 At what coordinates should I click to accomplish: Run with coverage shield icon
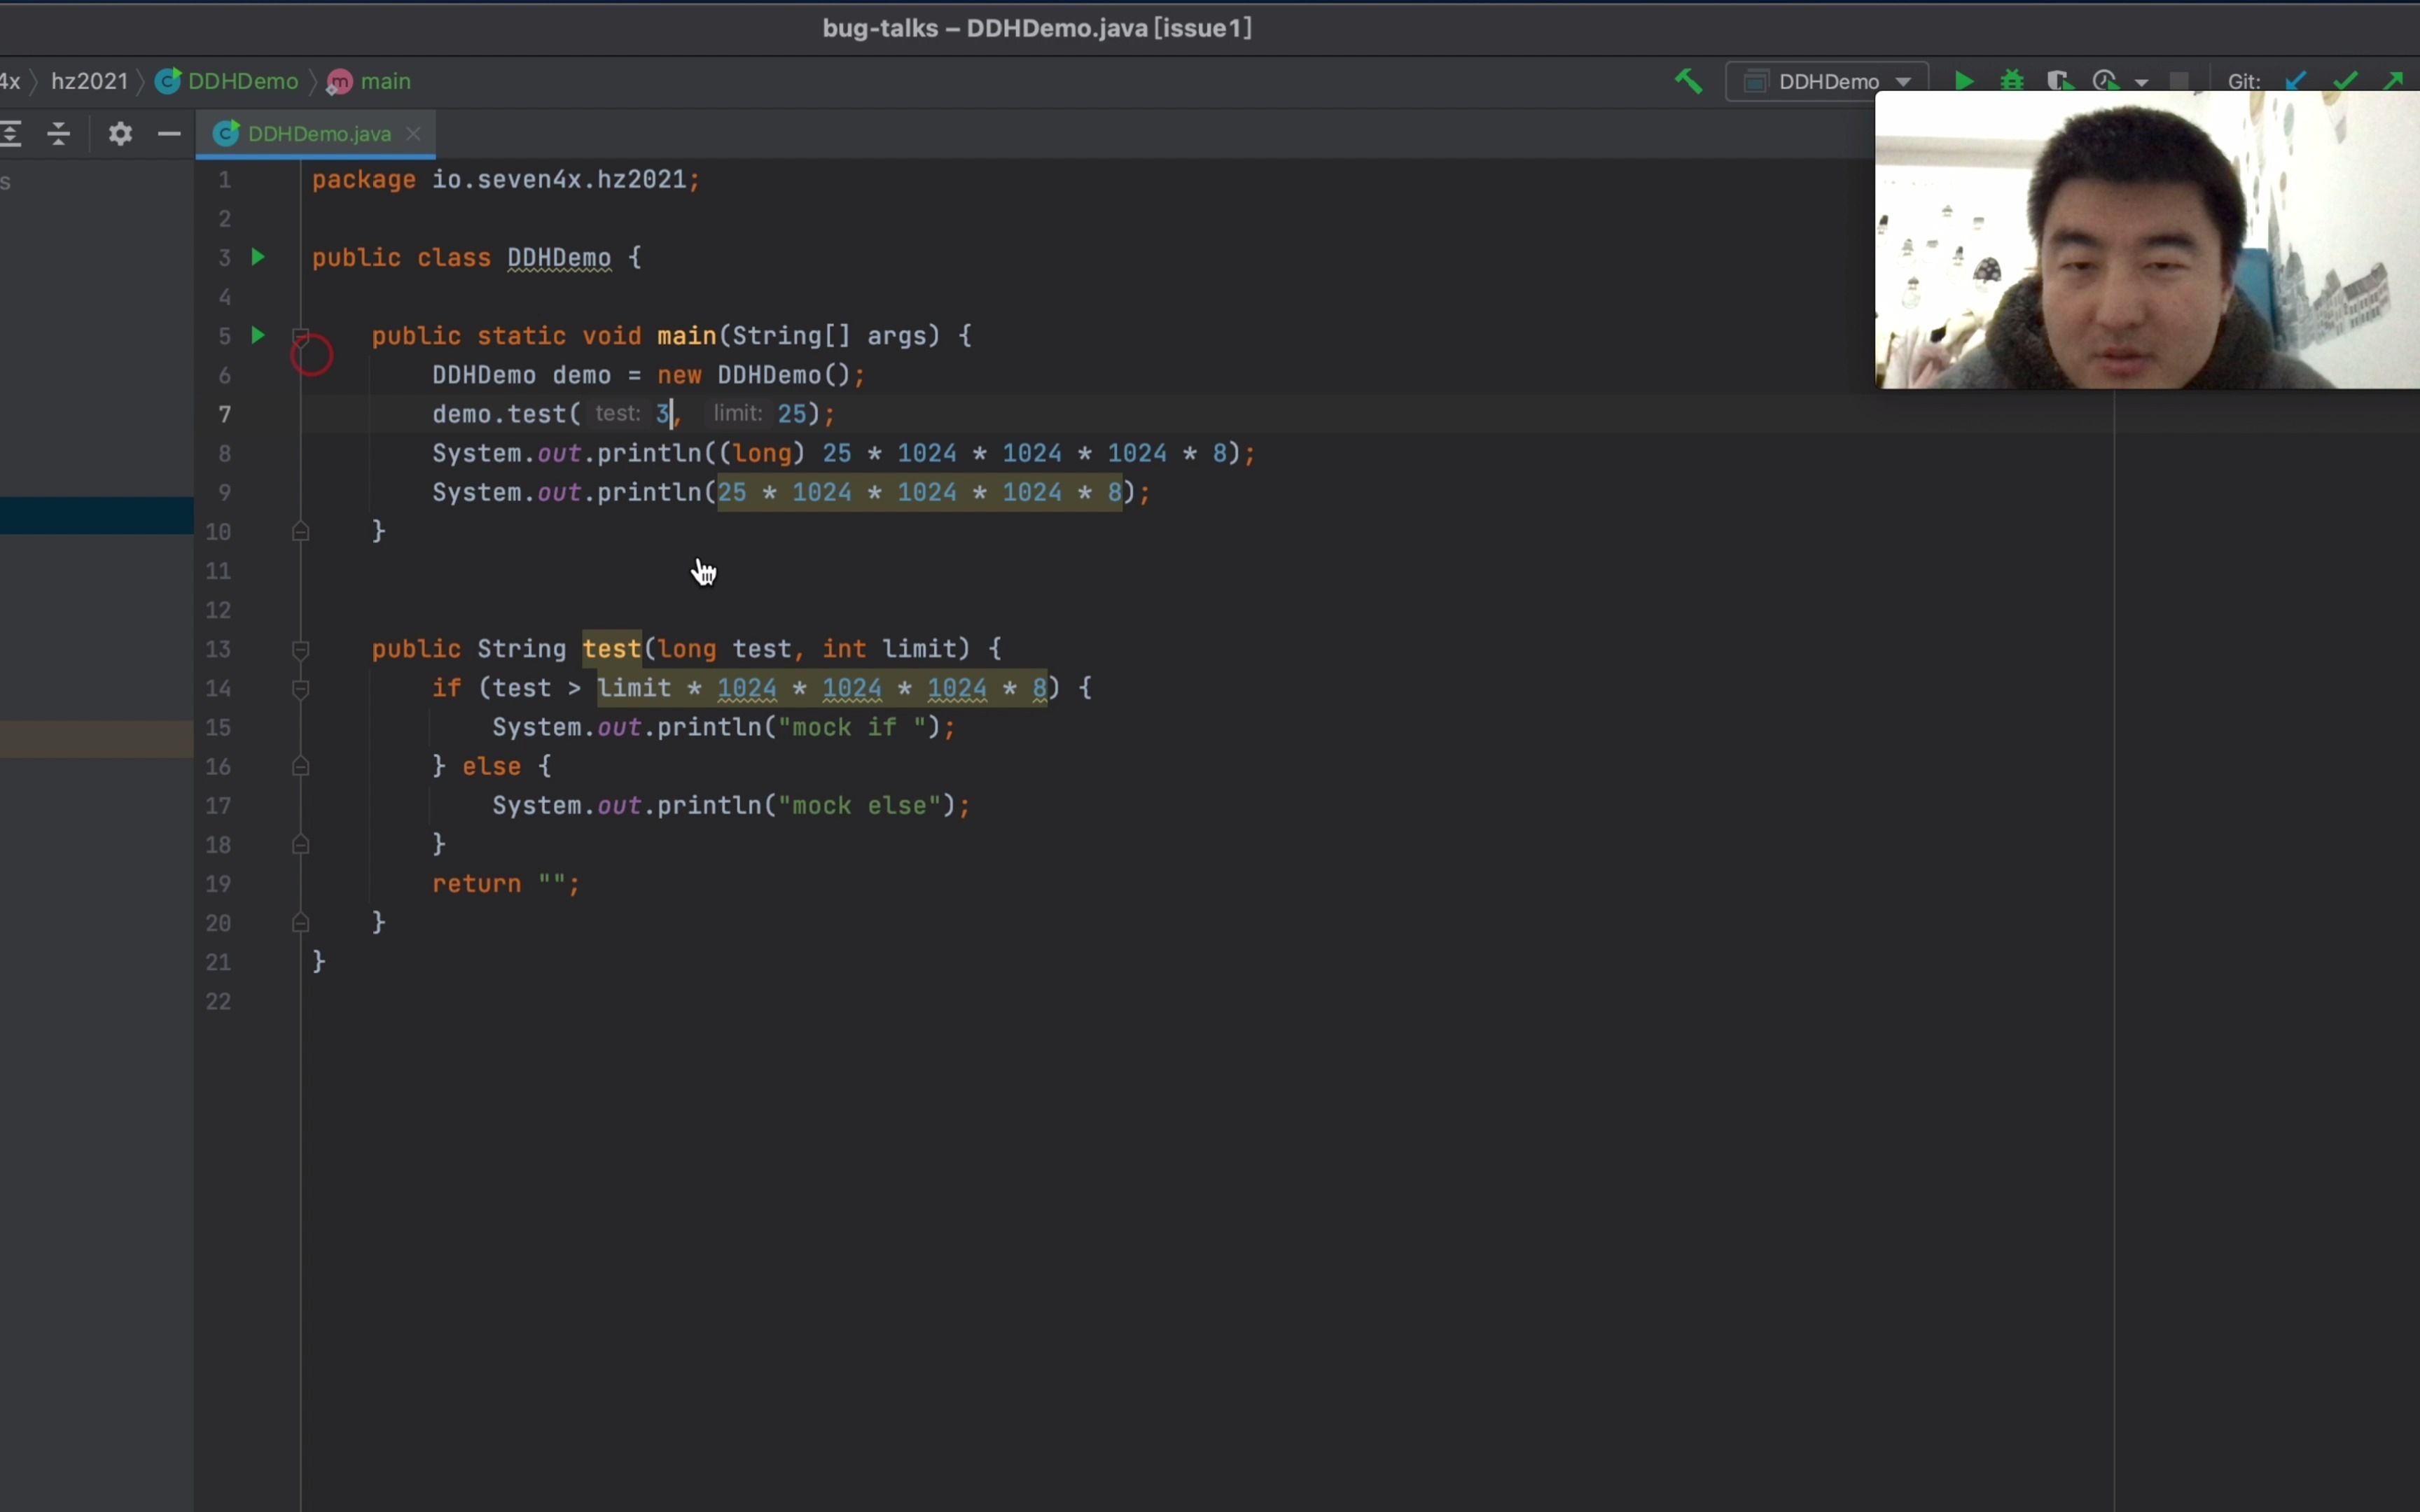(2059, 81)
